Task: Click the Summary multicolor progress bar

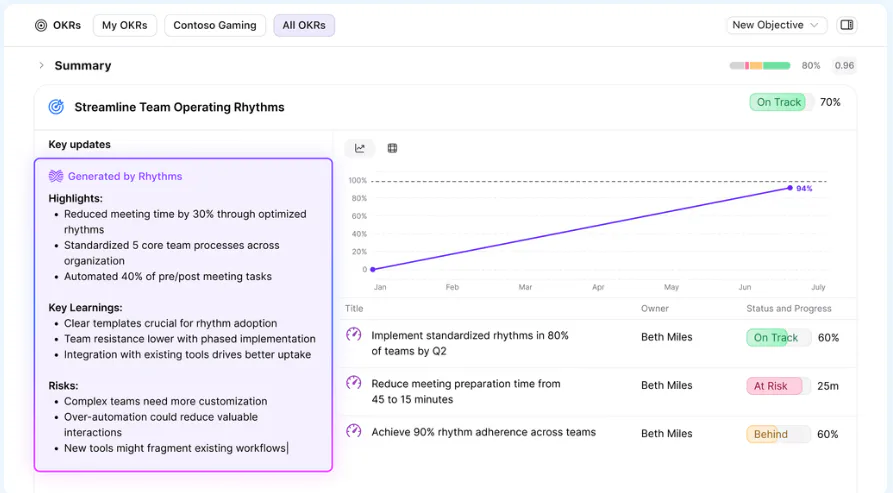Action: 760,65
